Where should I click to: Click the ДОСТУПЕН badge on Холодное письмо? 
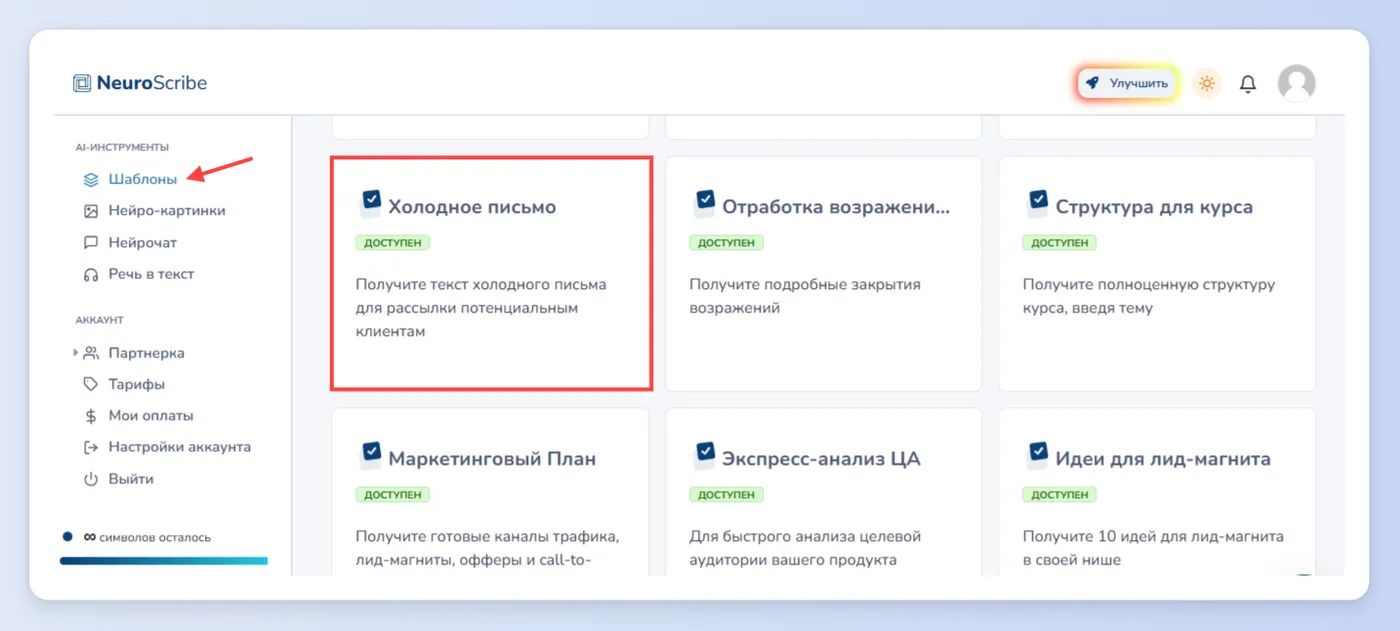tap(393, 243)
